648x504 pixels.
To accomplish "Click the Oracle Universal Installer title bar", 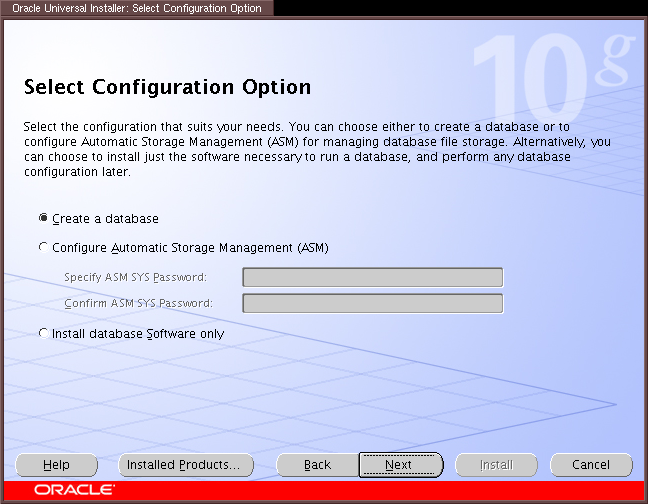I will pyautogui.click(x=136, y=8).
